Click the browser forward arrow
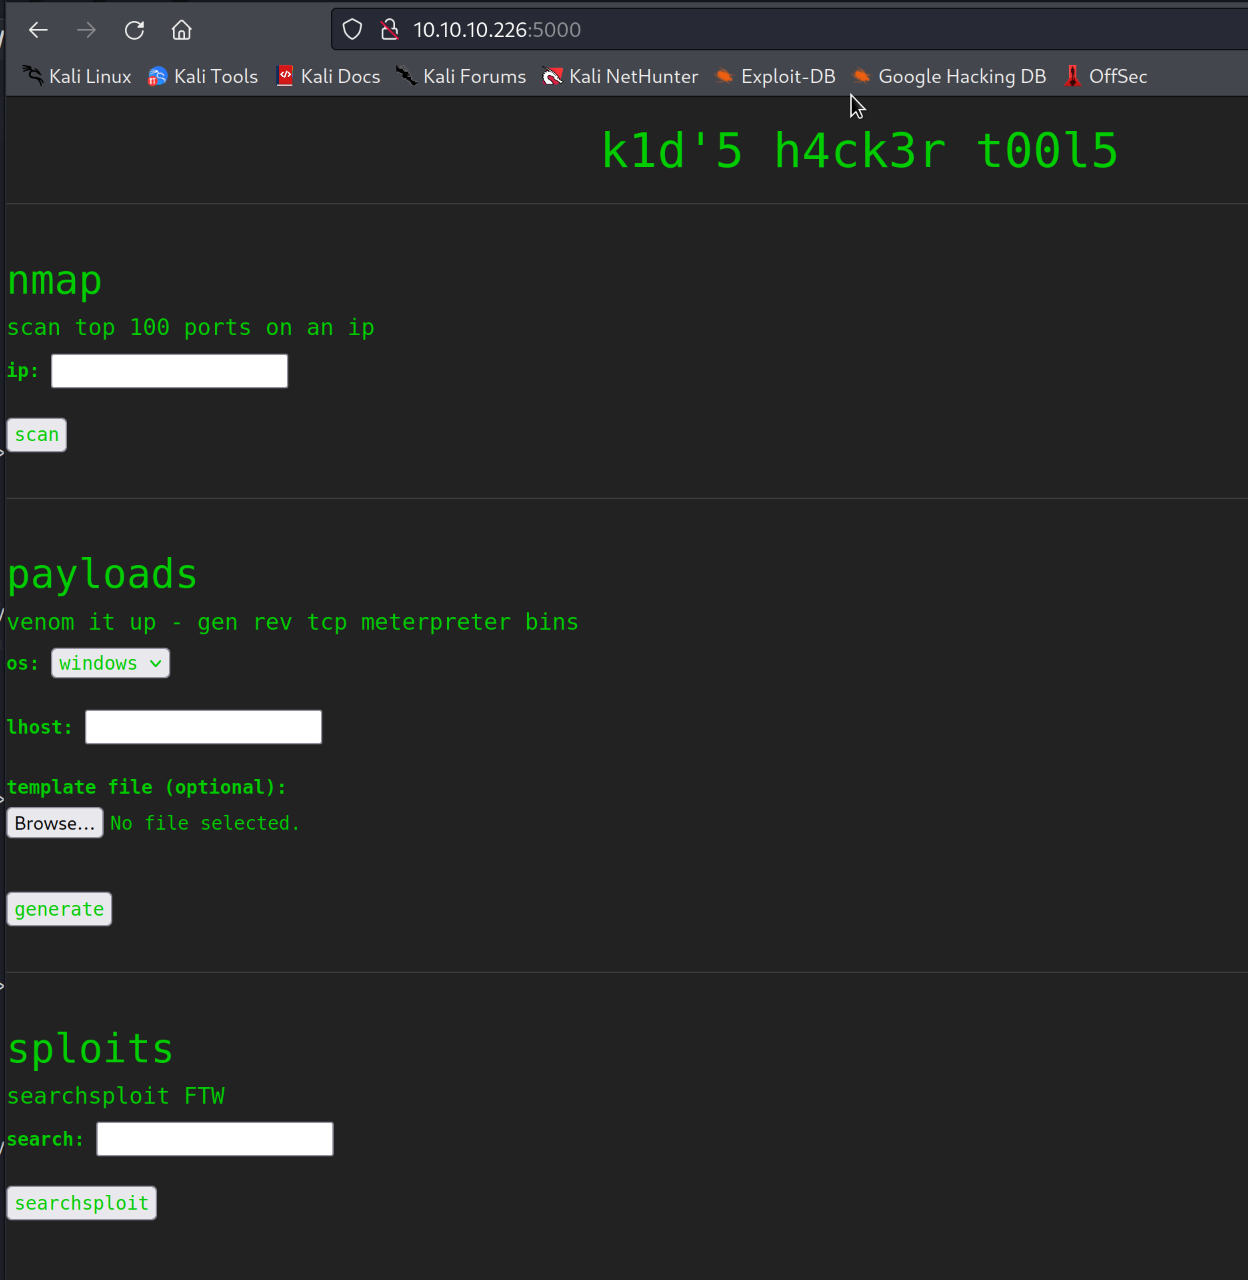Viewport: 1248px width, 1280px height. (87, 30)
